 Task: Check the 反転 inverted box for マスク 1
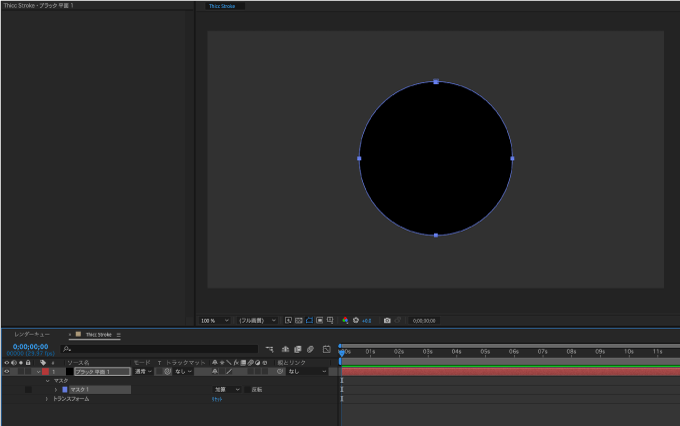248,390
